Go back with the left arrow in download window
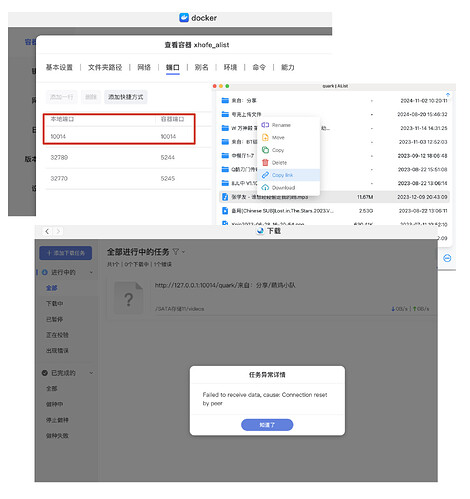The width and height of the screenshot is (470, 499). point(47,231)
